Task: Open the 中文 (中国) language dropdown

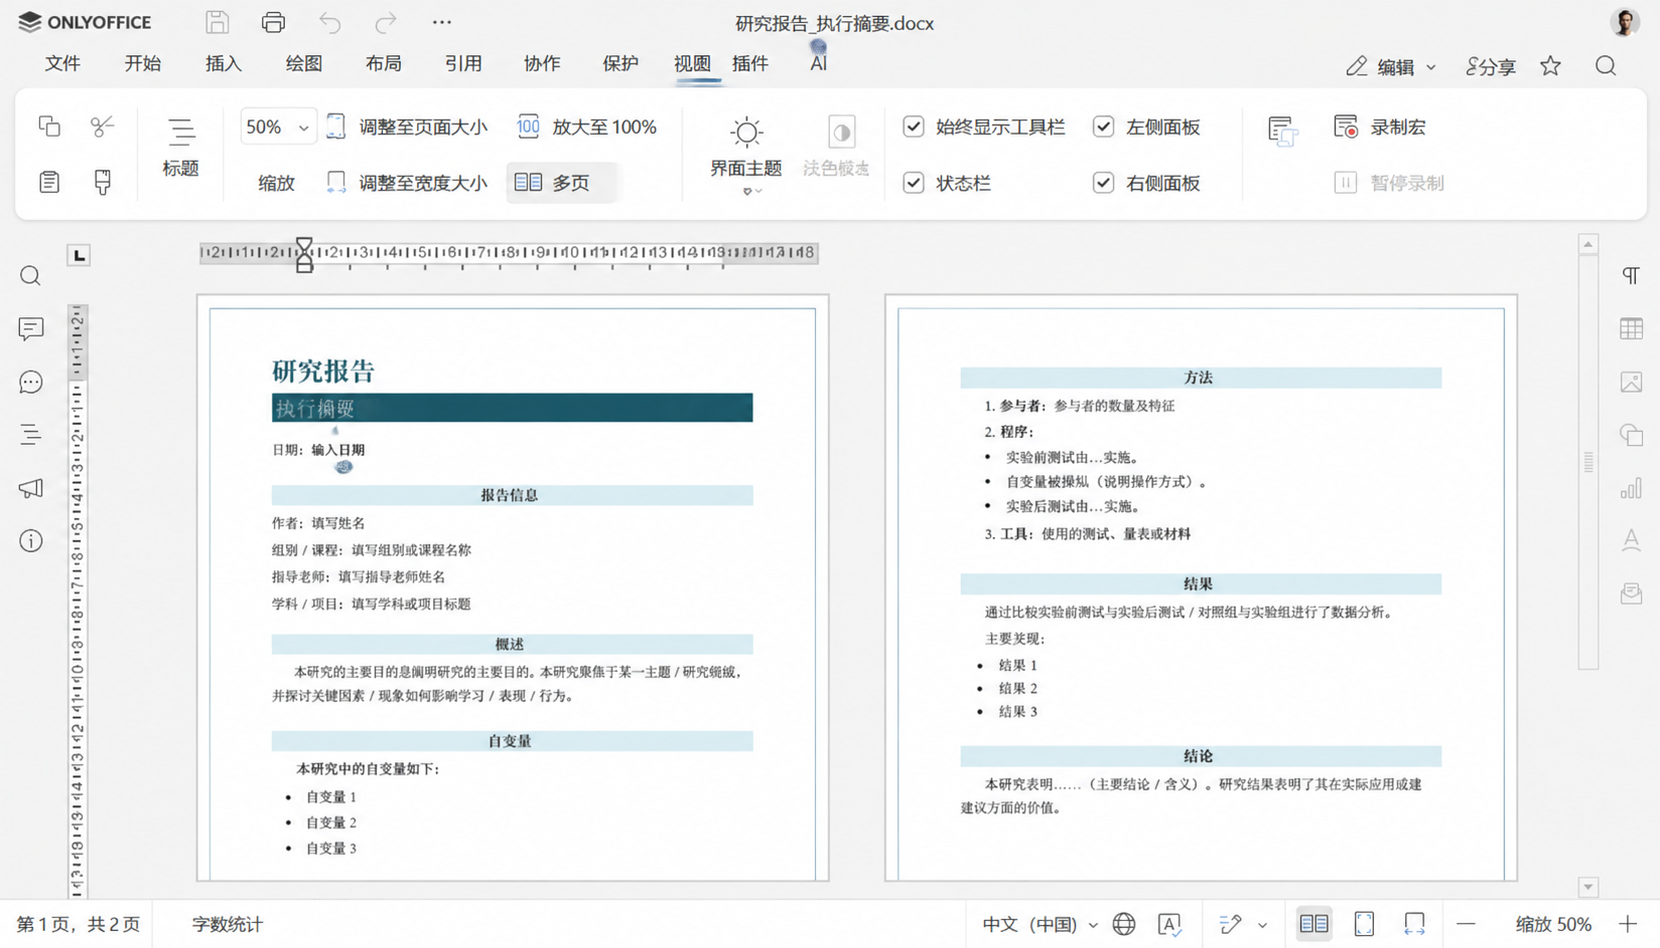Action: (1040, 924)
